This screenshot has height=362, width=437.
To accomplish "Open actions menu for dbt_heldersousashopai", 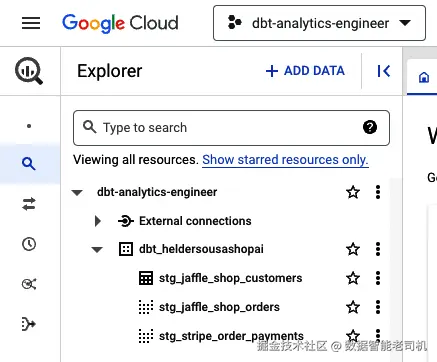I will pyautogui.click(x=378, y=249).
